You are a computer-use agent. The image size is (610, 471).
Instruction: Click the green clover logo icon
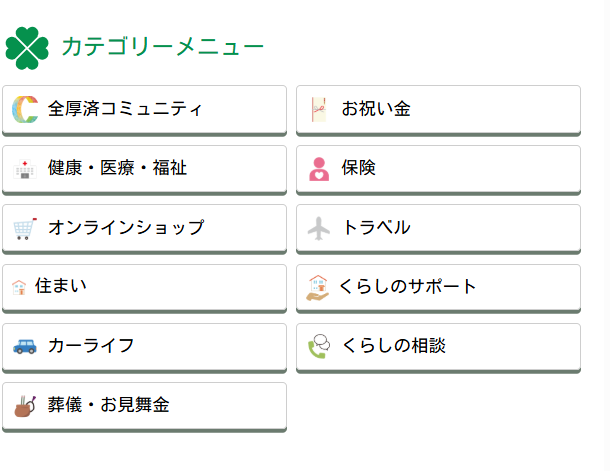pyautogui.click(x=27, y=47)
